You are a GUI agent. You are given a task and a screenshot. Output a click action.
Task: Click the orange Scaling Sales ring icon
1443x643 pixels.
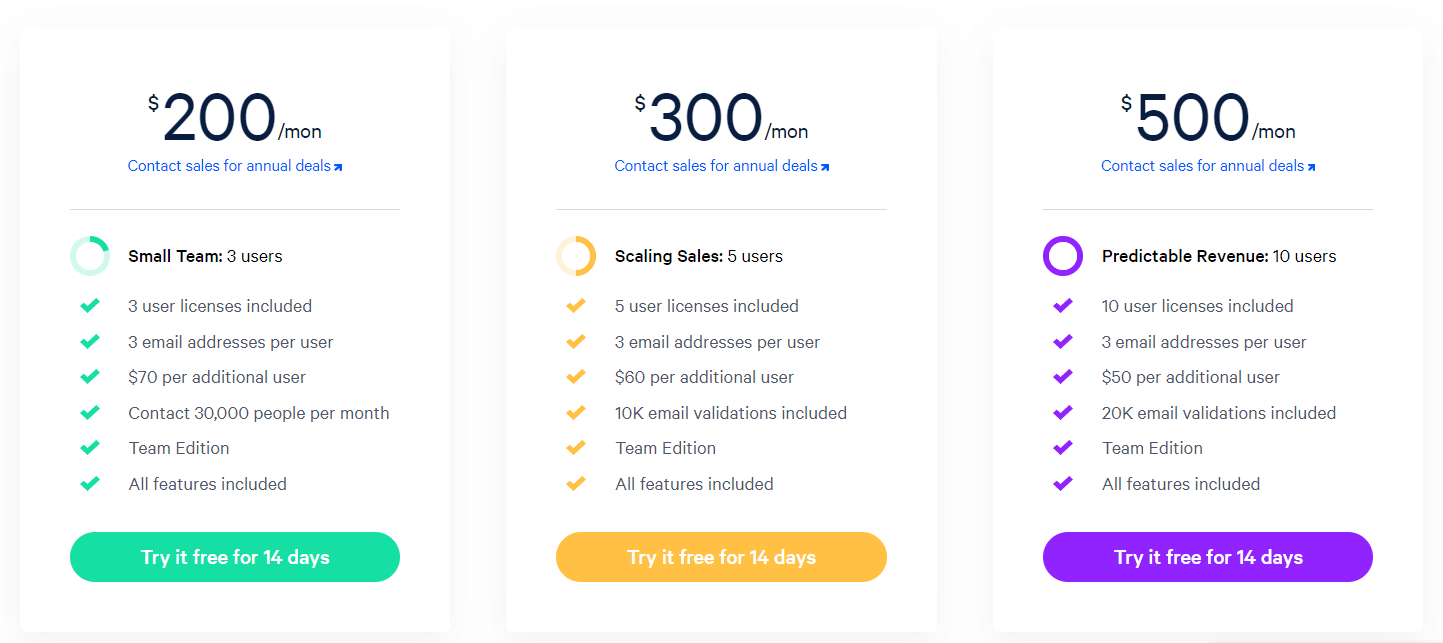click(x=576, y=256)
